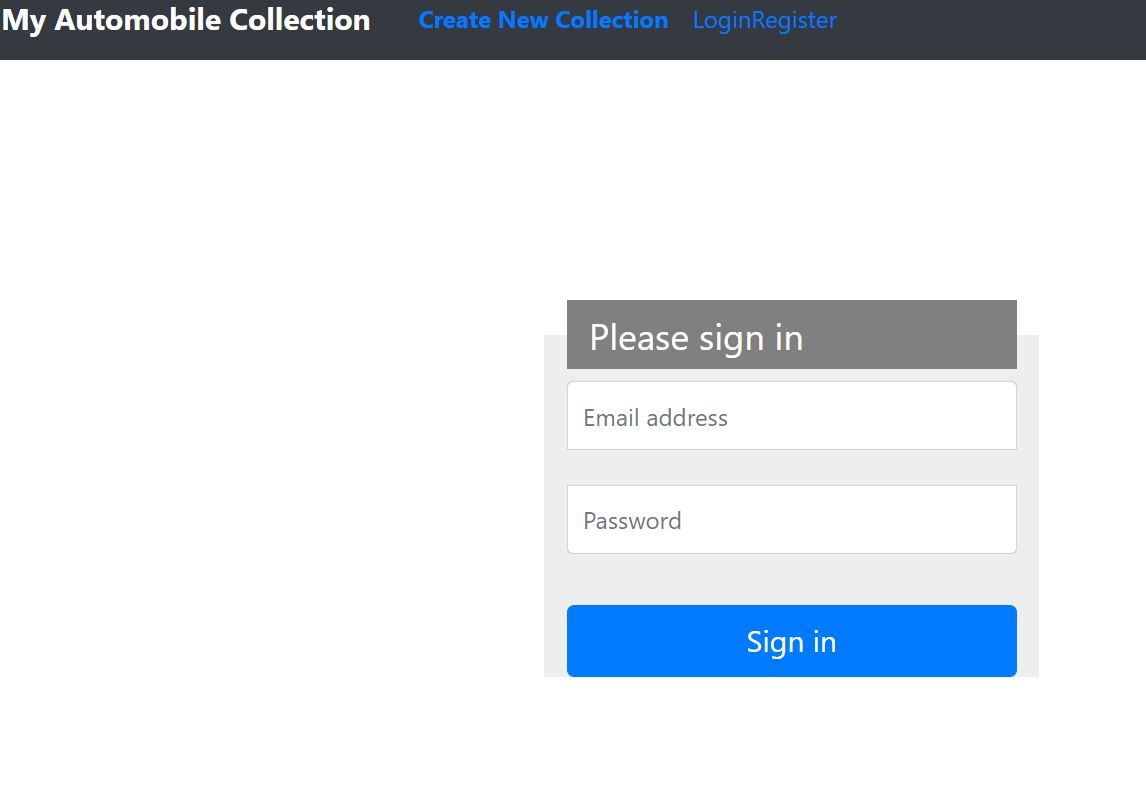Click the My Automobile Collection brand title
1146x794 pixels.
(186, 20)
